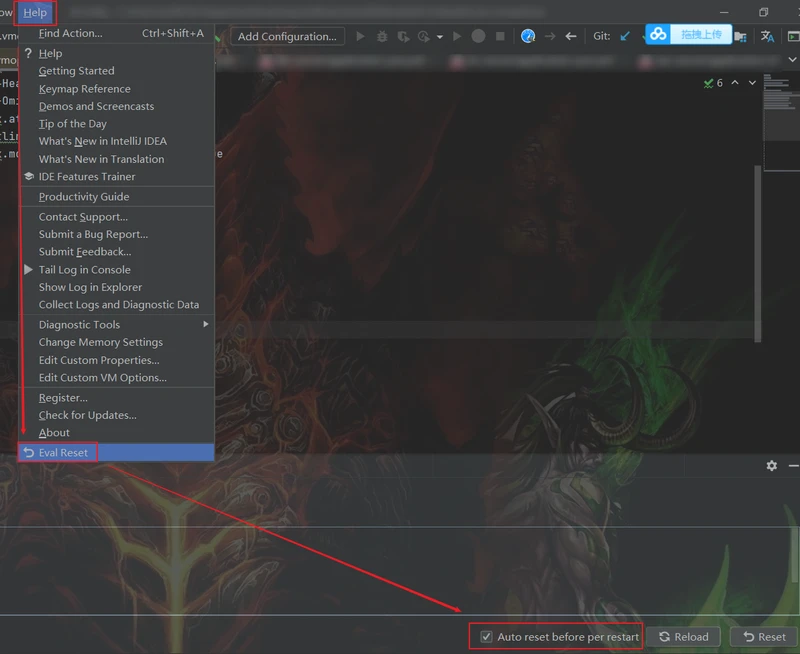The height and width of the screenshot is (654, 800).
Task: Click the editor vertical scrollbar
Action: [758, 254]
